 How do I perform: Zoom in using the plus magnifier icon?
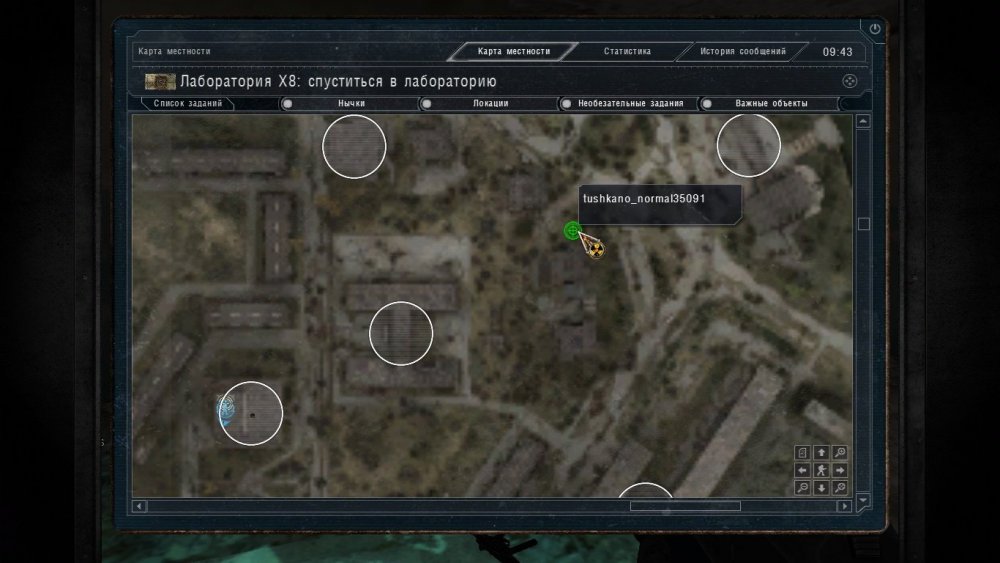[840, 453]
